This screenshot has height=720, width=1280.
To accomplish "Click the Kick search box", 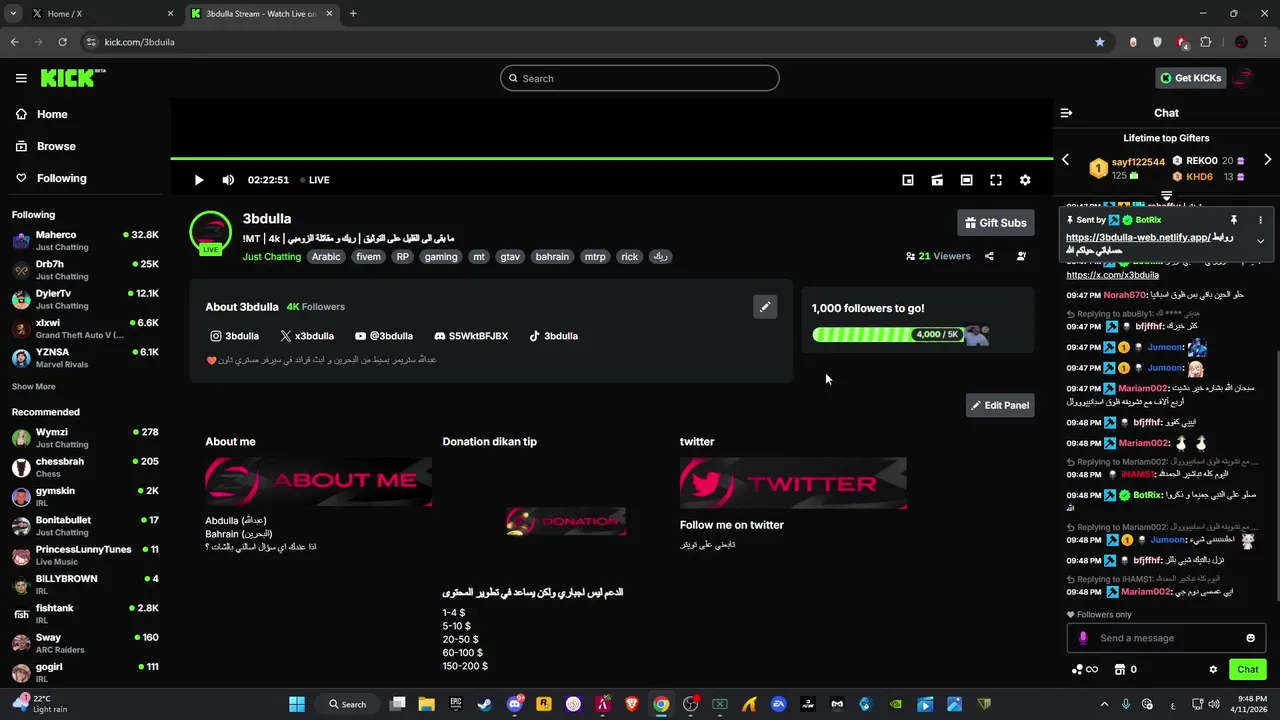I will 640,78.
